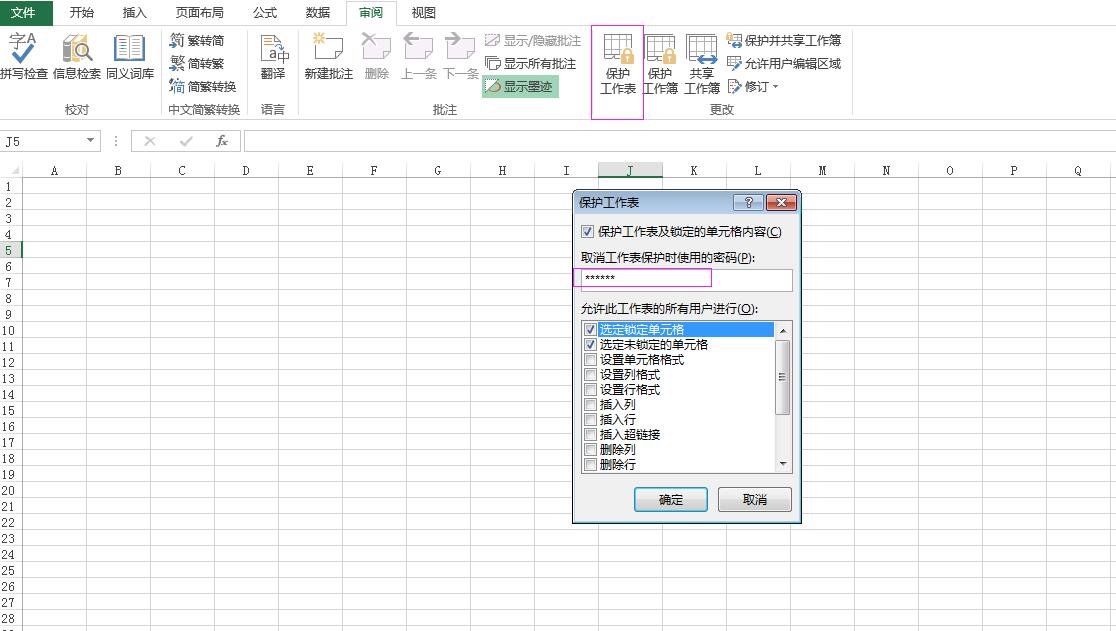
Task: Enable 插入列 checkbox
Action: click(590, 404)
